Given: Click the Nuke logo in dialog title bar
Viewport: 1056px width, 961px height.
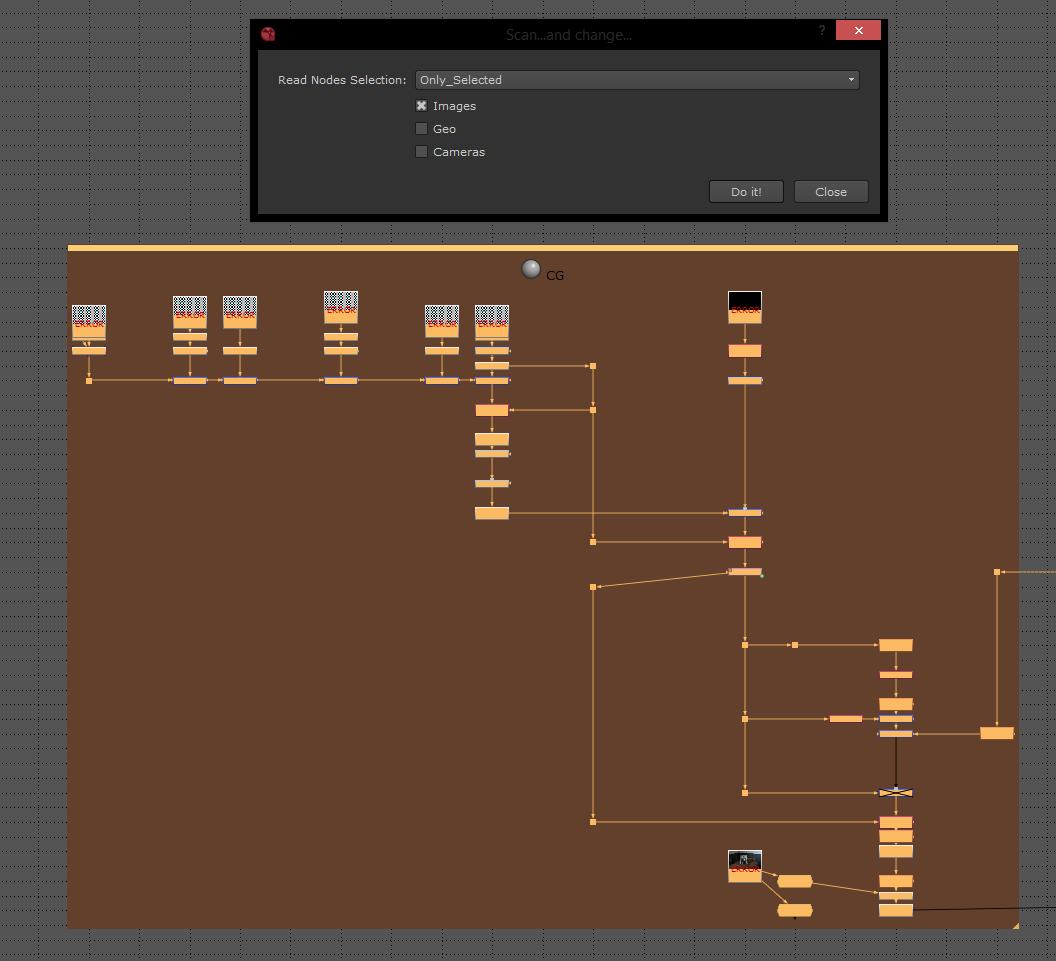Looking at the screenshot, I should click(x=268, y=34).
